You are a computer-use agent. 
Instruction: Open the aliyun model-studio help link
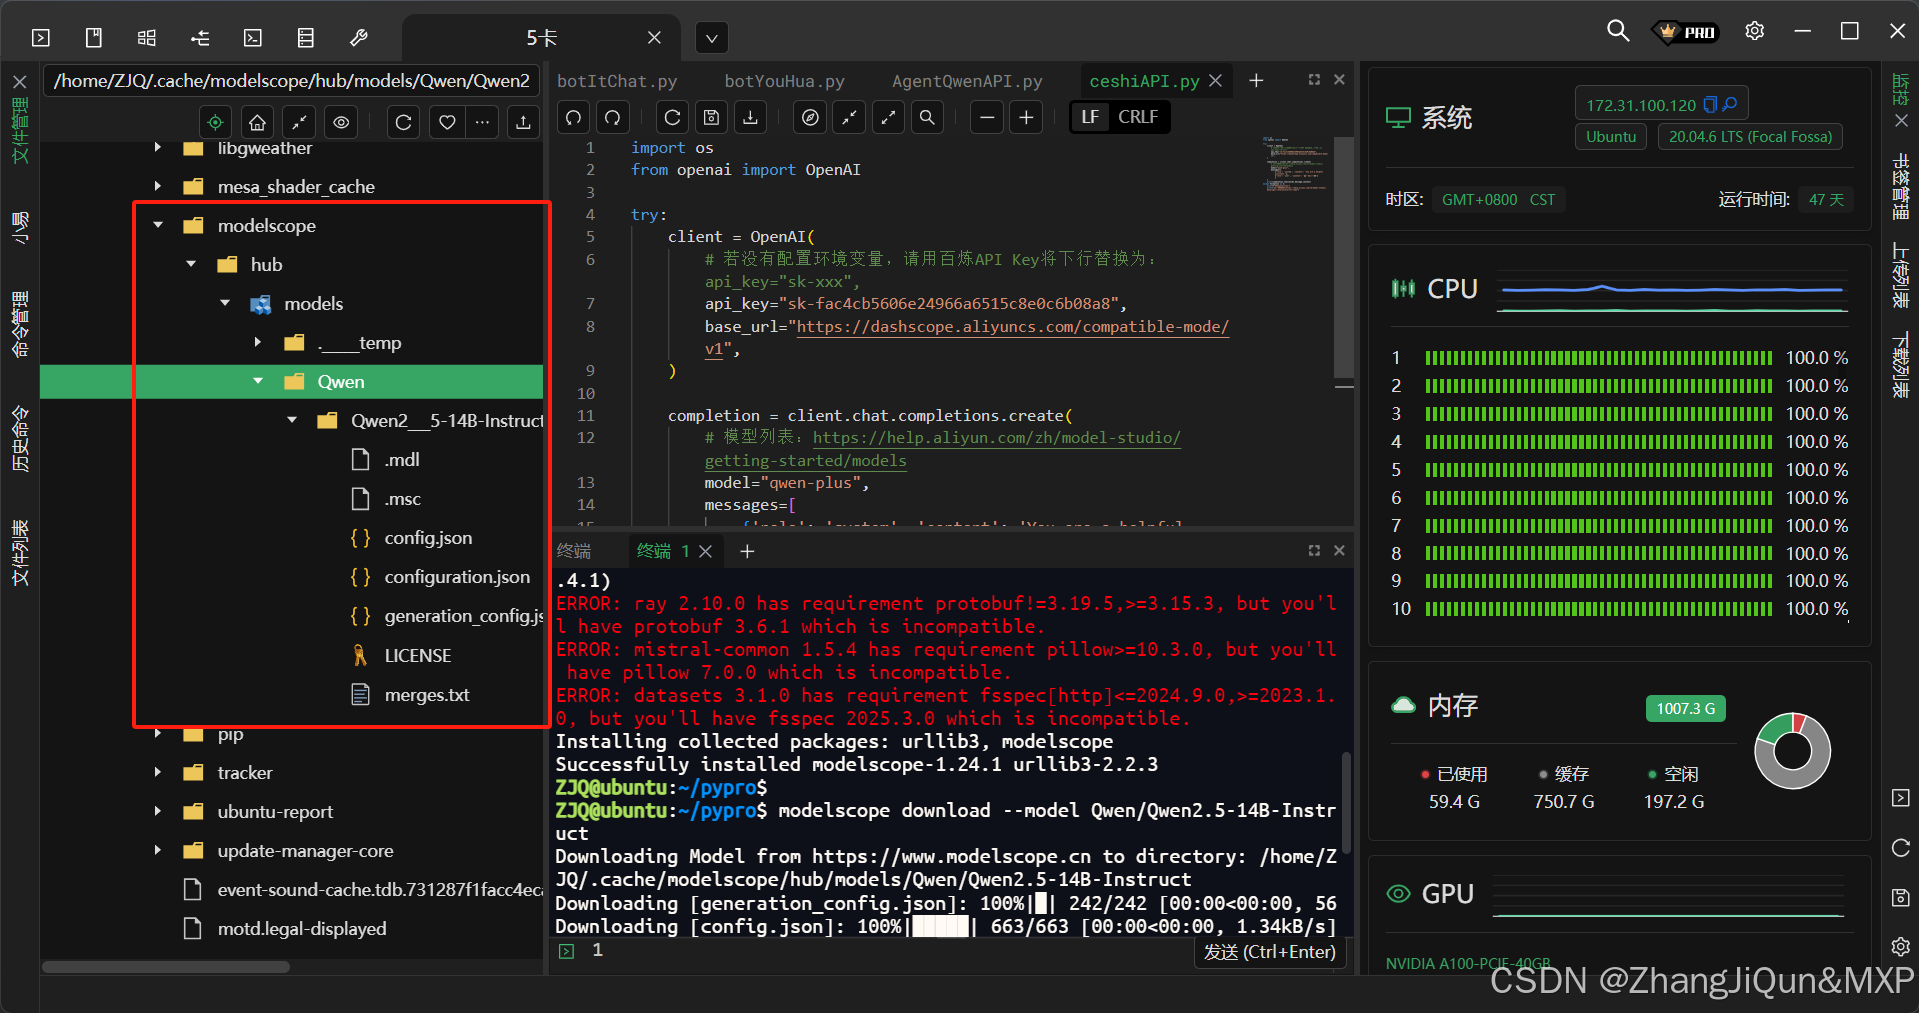tap(943, 449)
